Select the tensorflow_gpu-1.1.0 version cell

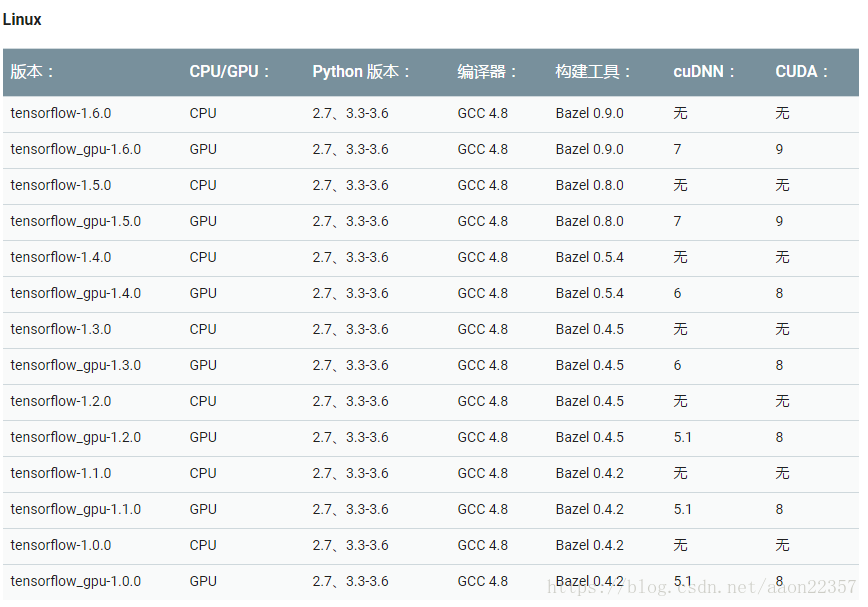pos(76,509)
